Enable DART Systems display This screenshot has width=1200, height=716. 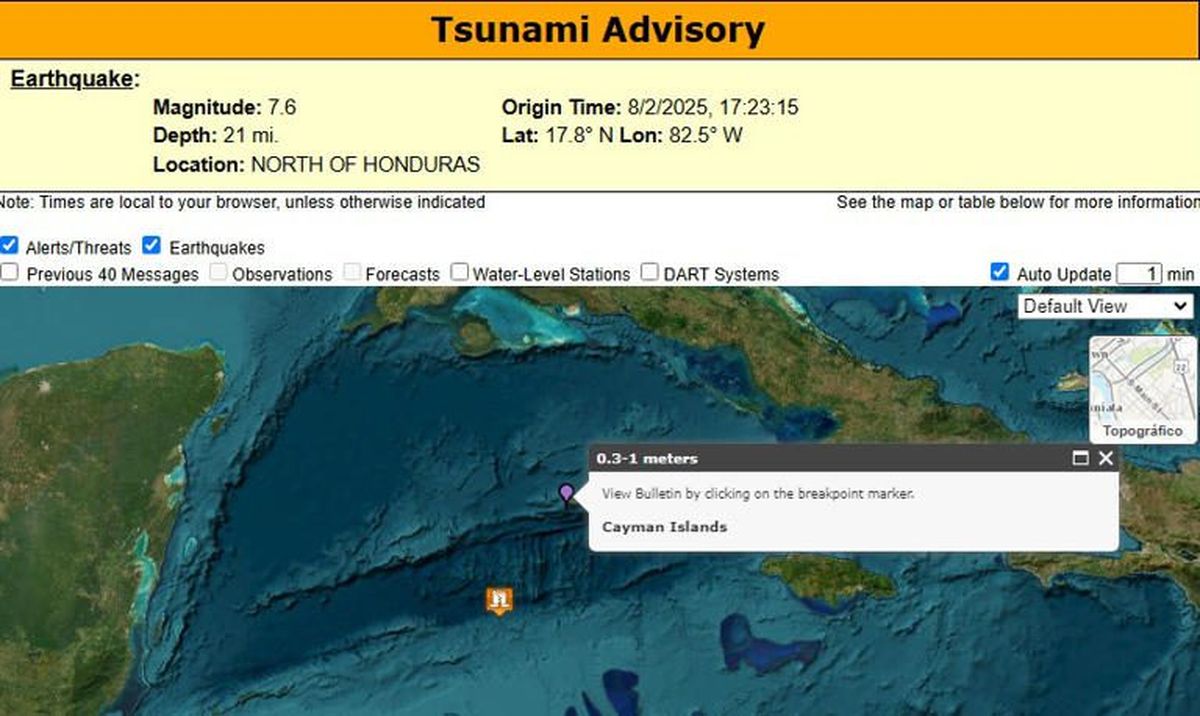(x=649, y=270)
